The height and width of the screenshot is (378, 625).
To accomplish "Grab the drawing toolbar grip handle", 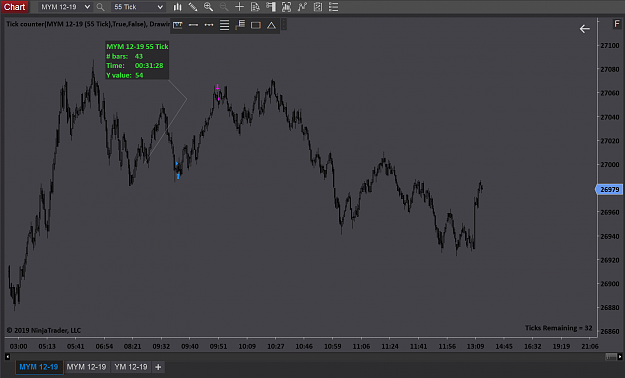I will pyautogui.click(x=284, y=25).
